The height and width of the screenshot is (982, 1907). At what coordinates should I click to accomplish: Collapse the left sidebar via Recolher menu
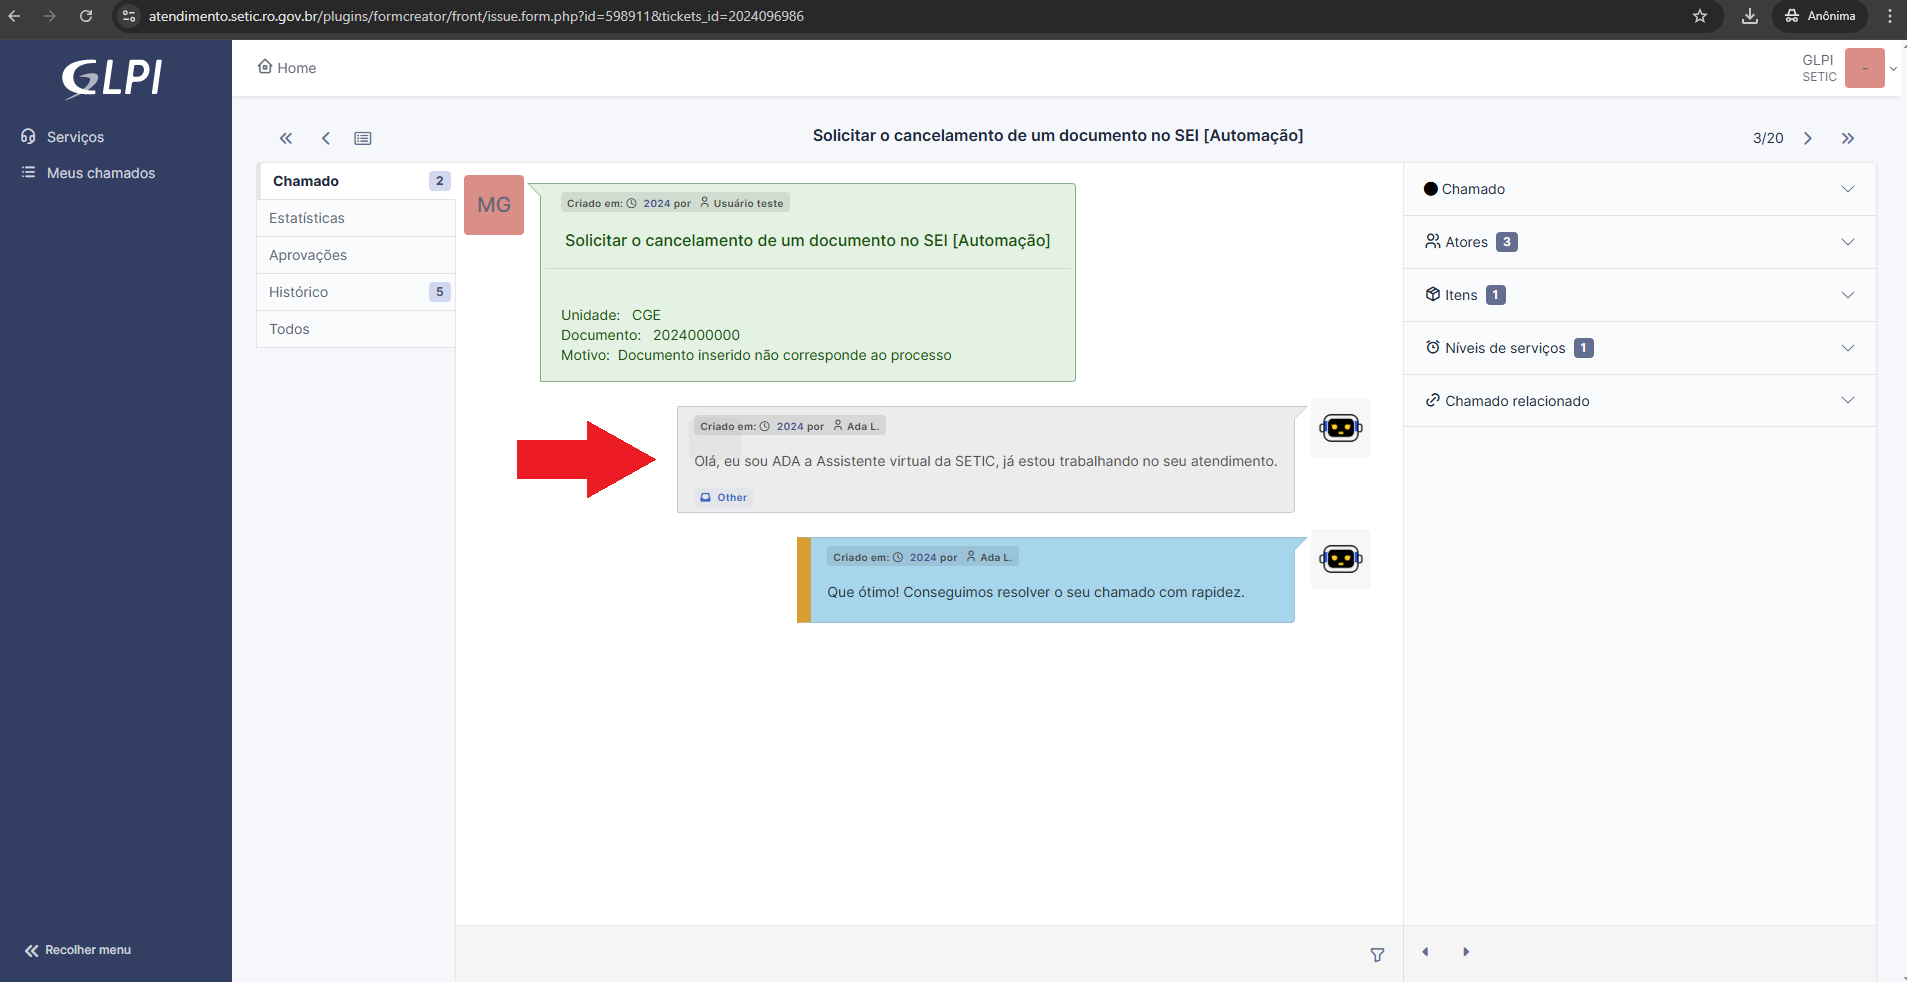pos(77,949)
